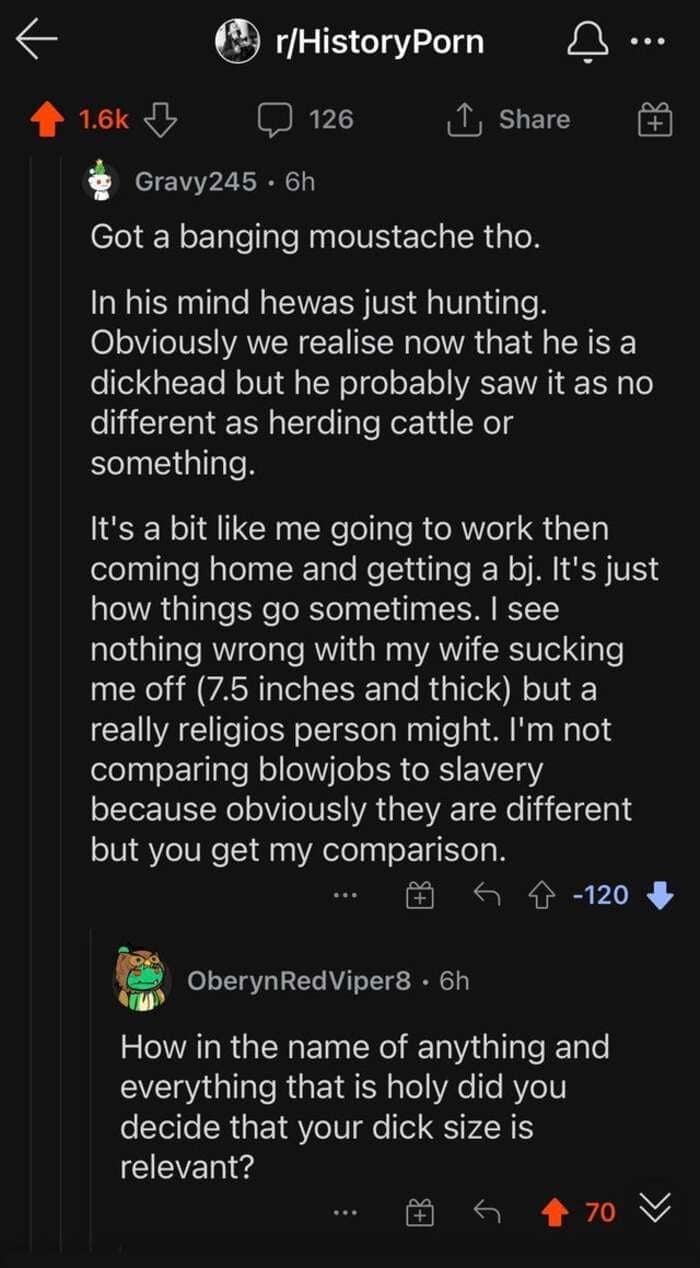Remove the downvote on Gravy245's comment

(660, 895)
